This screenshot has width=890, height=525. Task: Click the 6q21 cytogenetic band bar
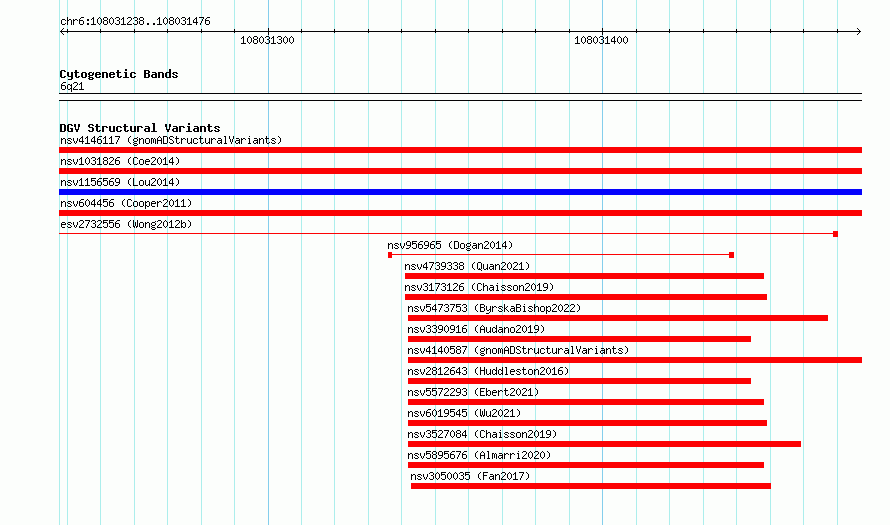tap(460, 97)
